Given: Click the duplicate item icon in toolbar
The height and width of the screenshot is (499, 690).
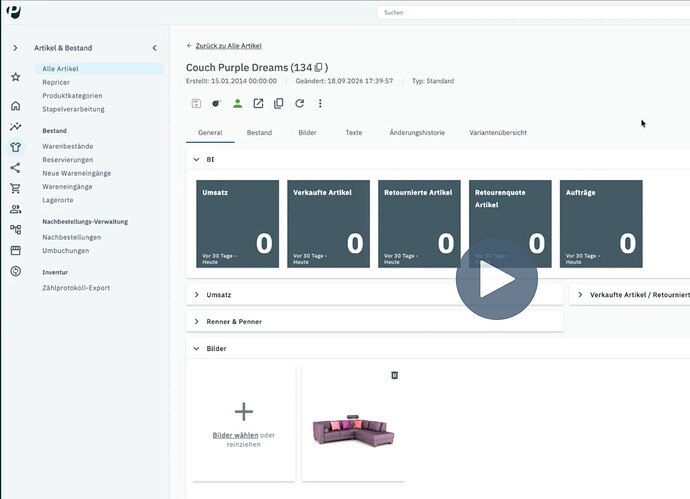Looking at the screenshot, I should pos(279,103).
